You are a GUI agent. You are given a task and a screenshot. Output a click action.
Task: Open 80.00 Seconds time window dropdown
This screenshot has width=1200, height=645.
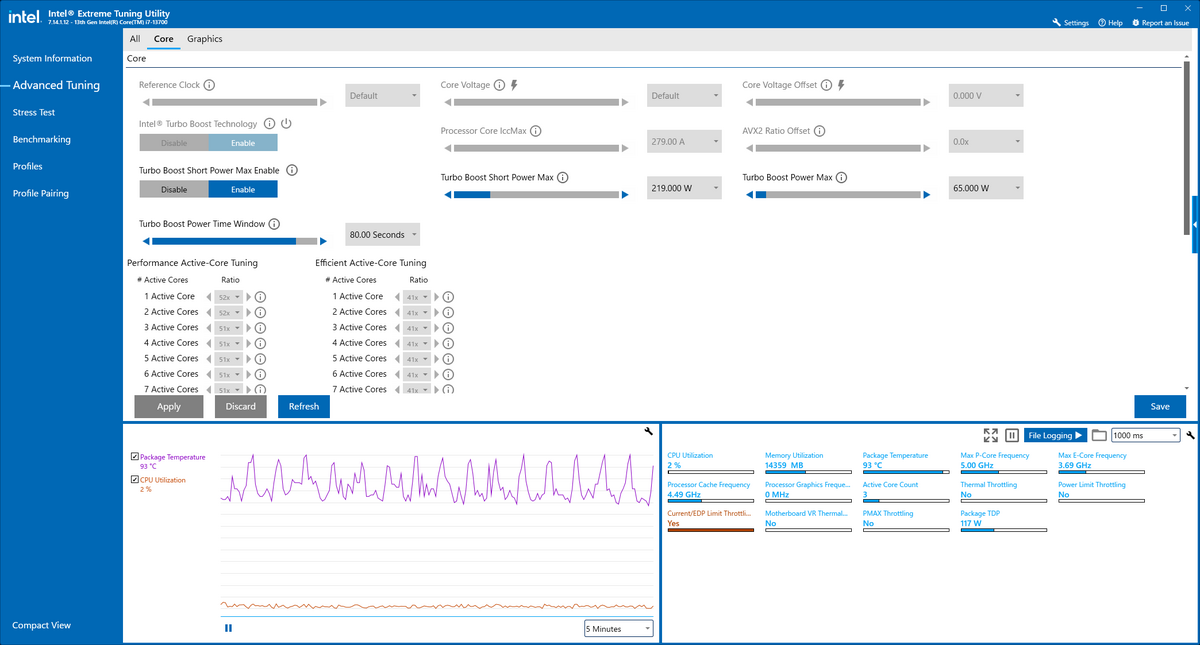[382, 235]
